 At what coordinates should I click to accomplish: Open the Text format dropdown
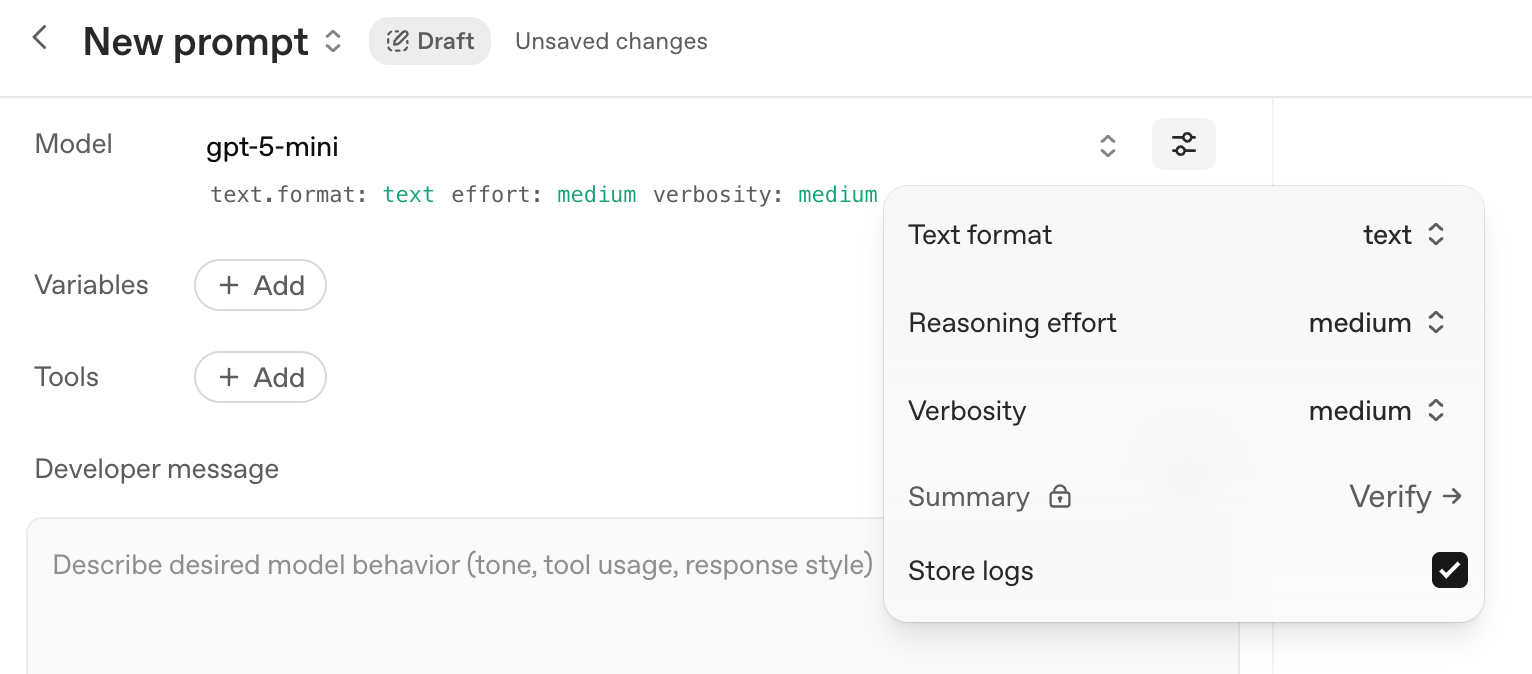coord(1405,234)
